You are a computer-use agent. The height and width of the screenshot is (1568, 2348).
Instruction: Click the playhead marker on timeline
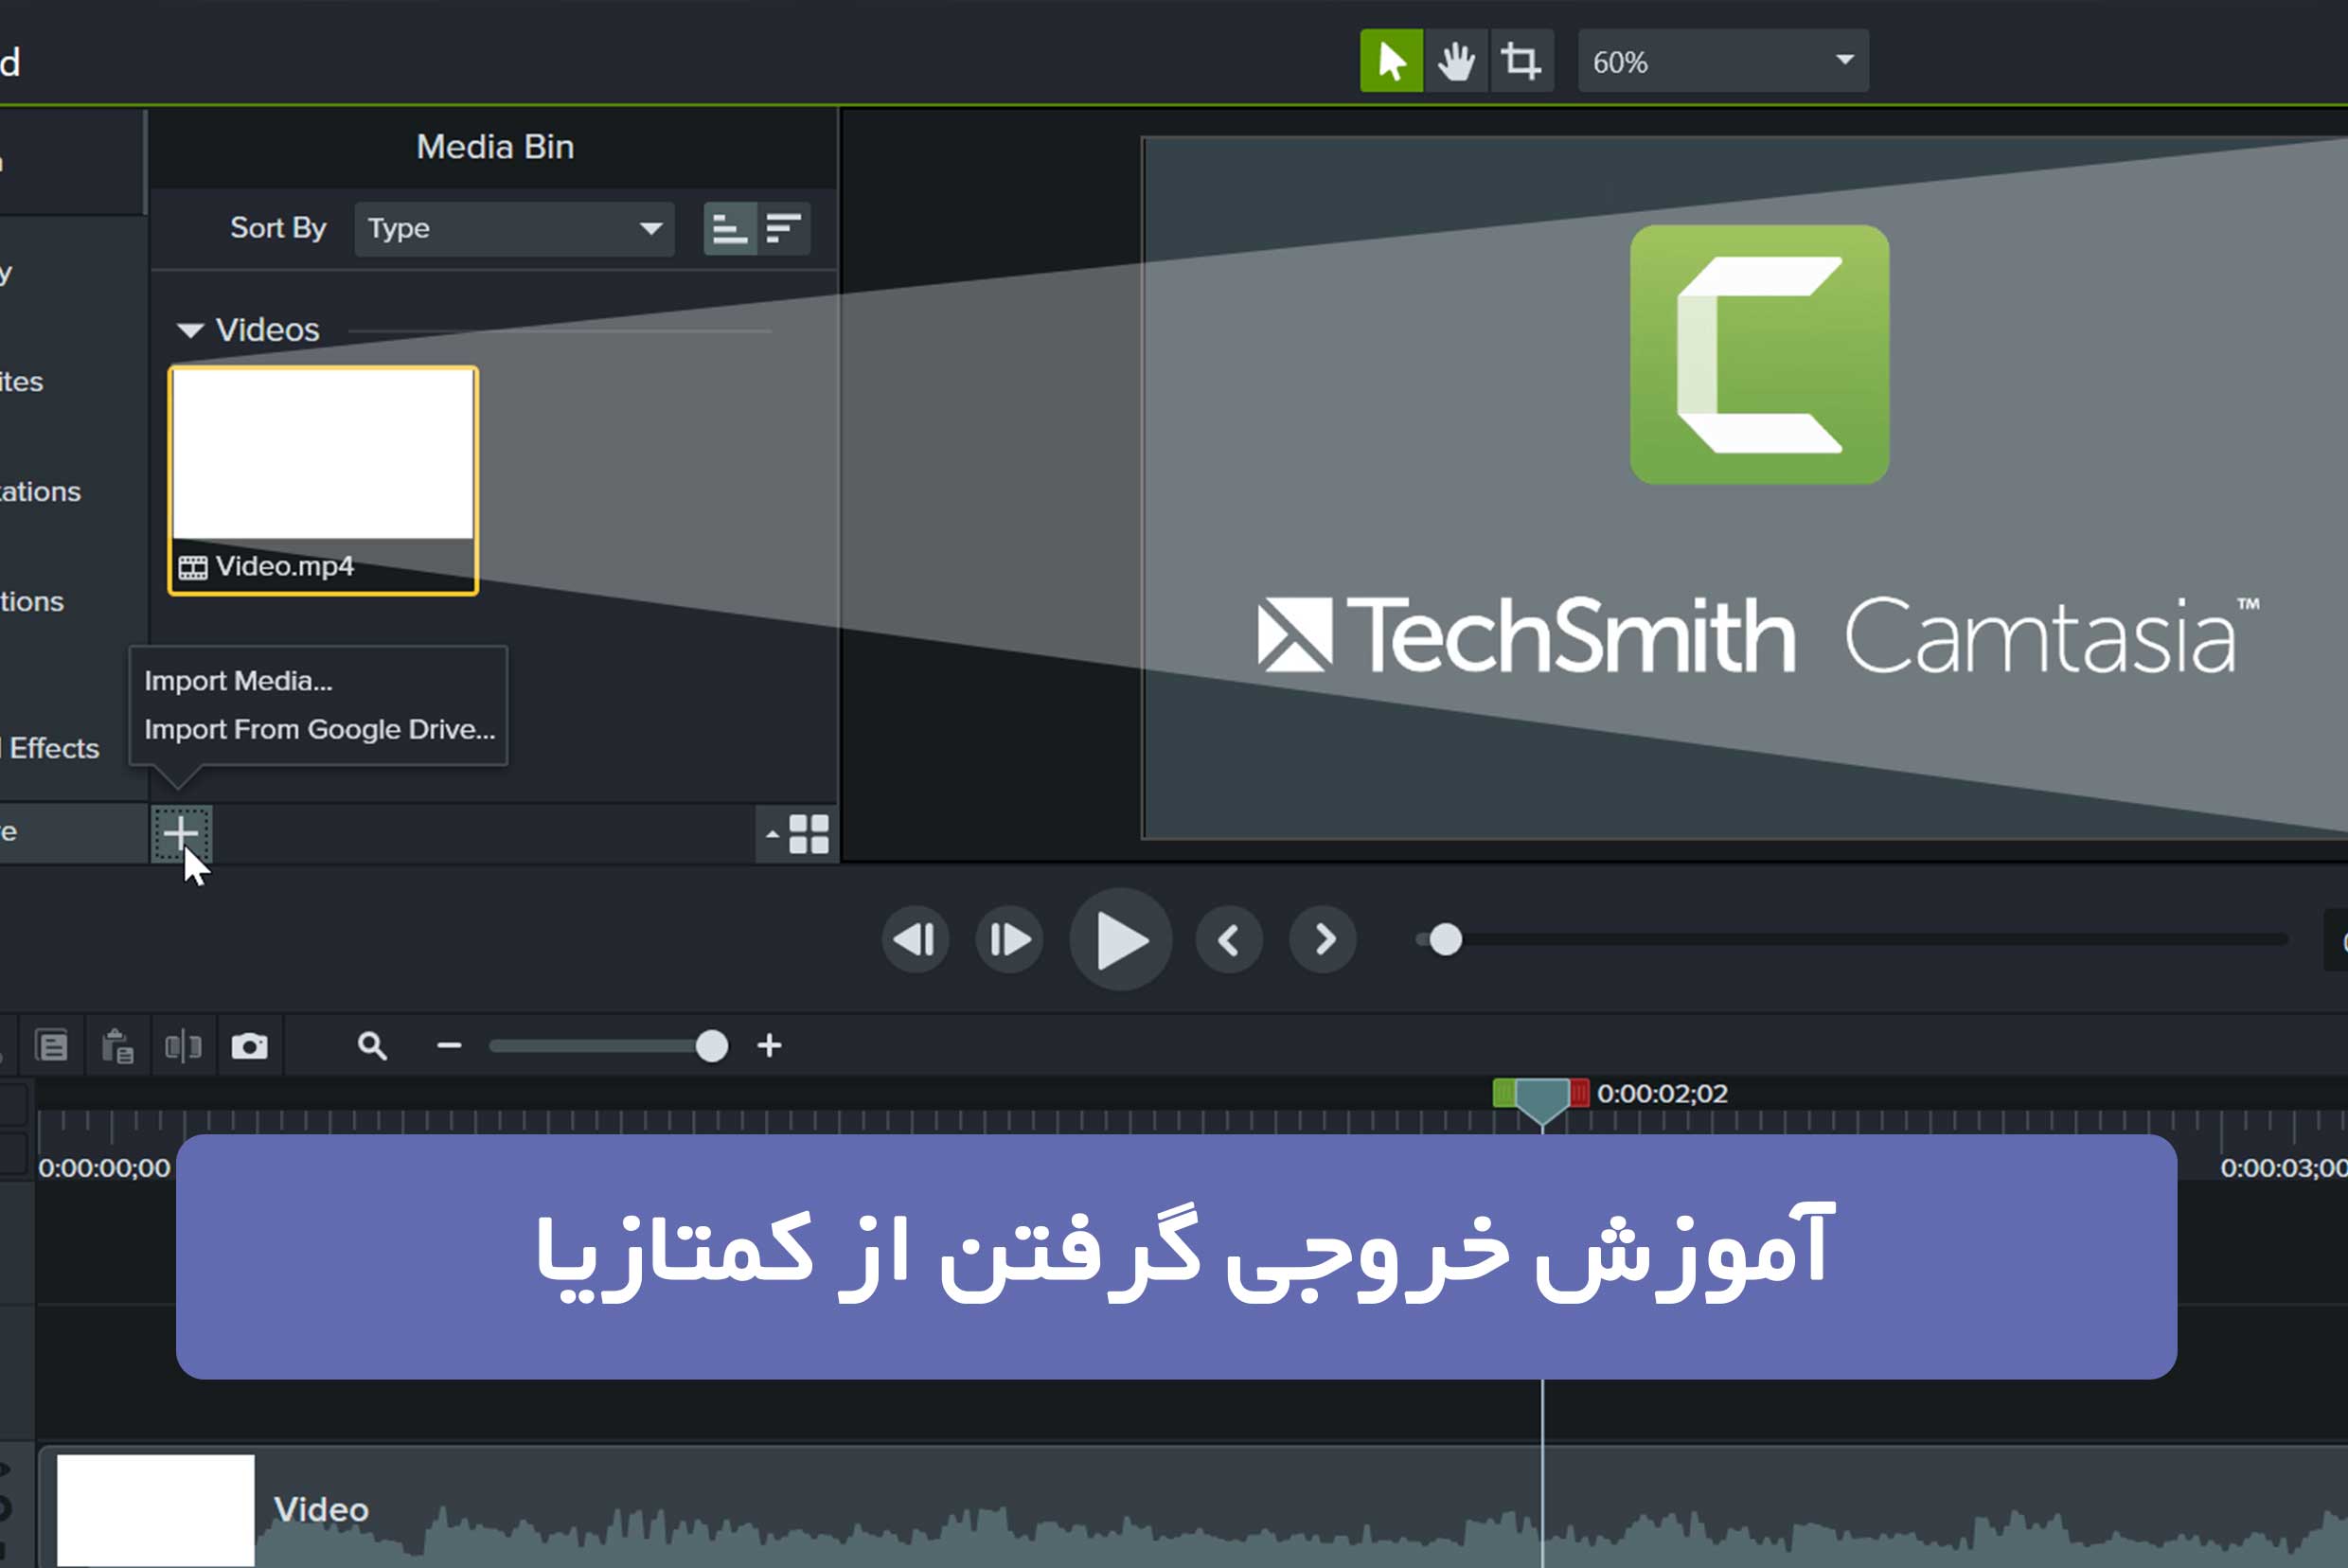click(1542, 1102)
